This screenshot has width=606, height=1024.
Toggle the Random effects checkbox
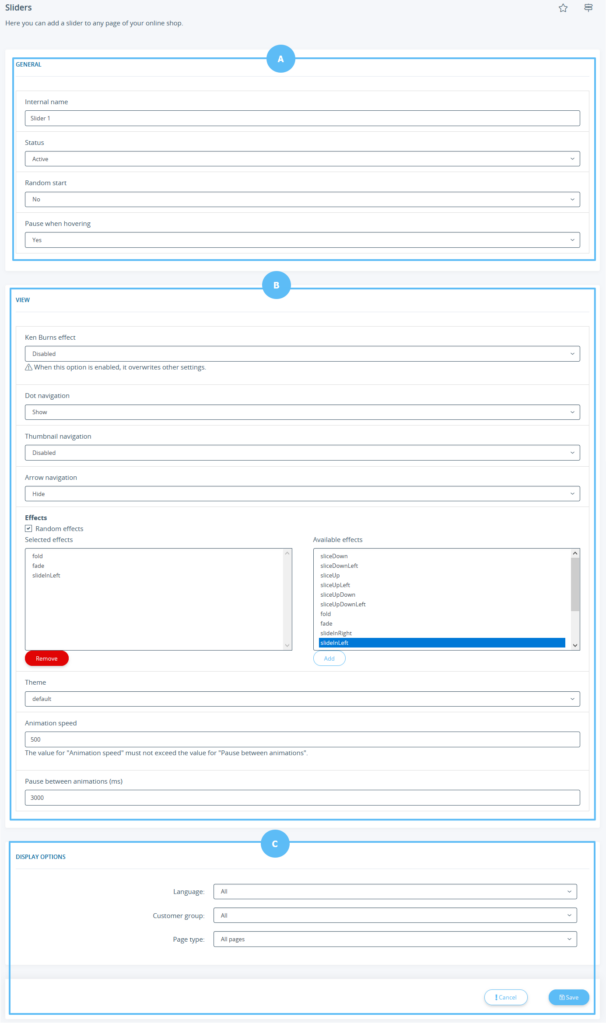28,528
